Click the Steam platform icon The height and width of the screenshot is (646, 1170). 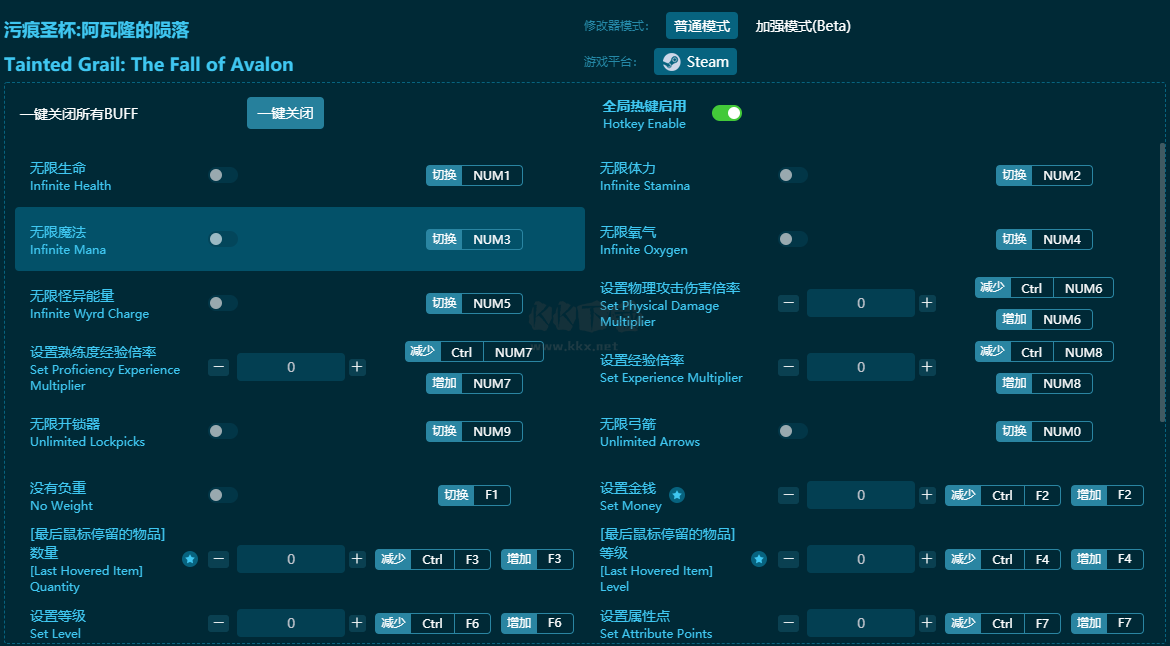point(672,62)
